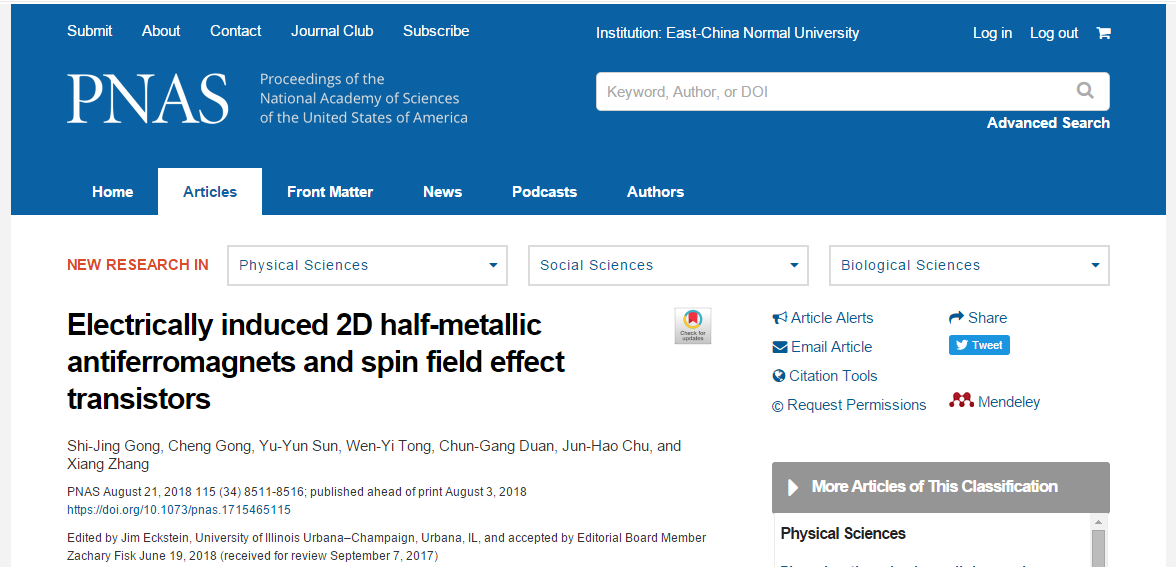Click the search magnifier icon
This screenshot has height=567, width=1176.
point(1084,91)
